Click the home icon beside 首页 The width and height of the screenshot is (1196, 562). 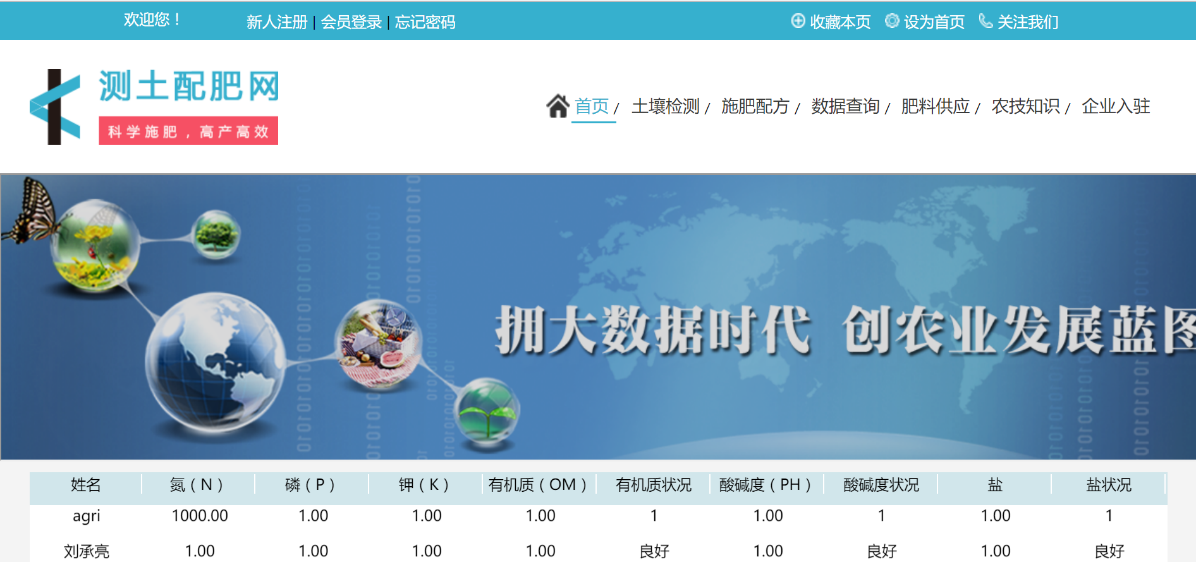tap(558, 106)
